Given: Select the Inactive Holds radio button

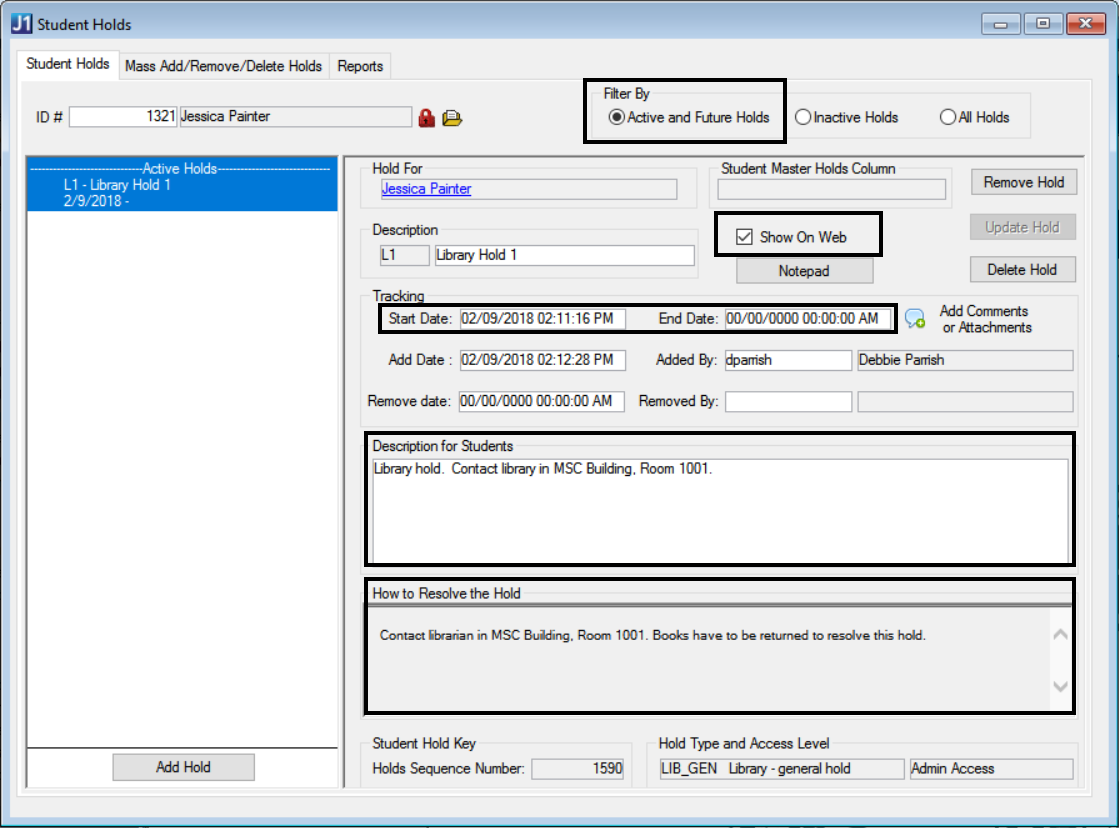Looking at the screenshot, I should pos(803,118).
